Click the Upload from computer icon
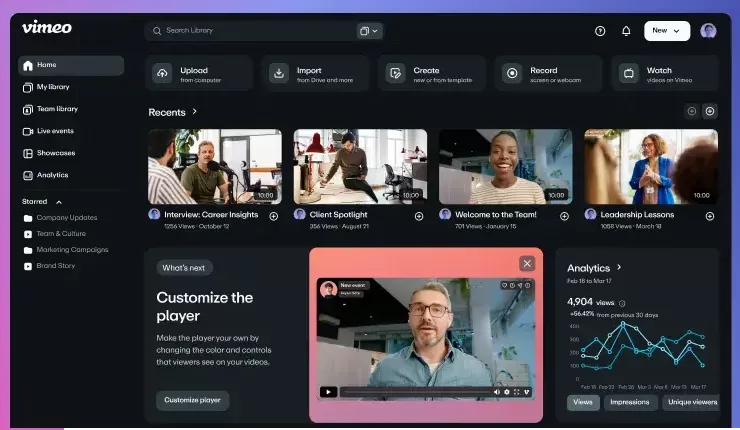Image resolution: width=740 pixels, height=430 pixels. point(162,73)
